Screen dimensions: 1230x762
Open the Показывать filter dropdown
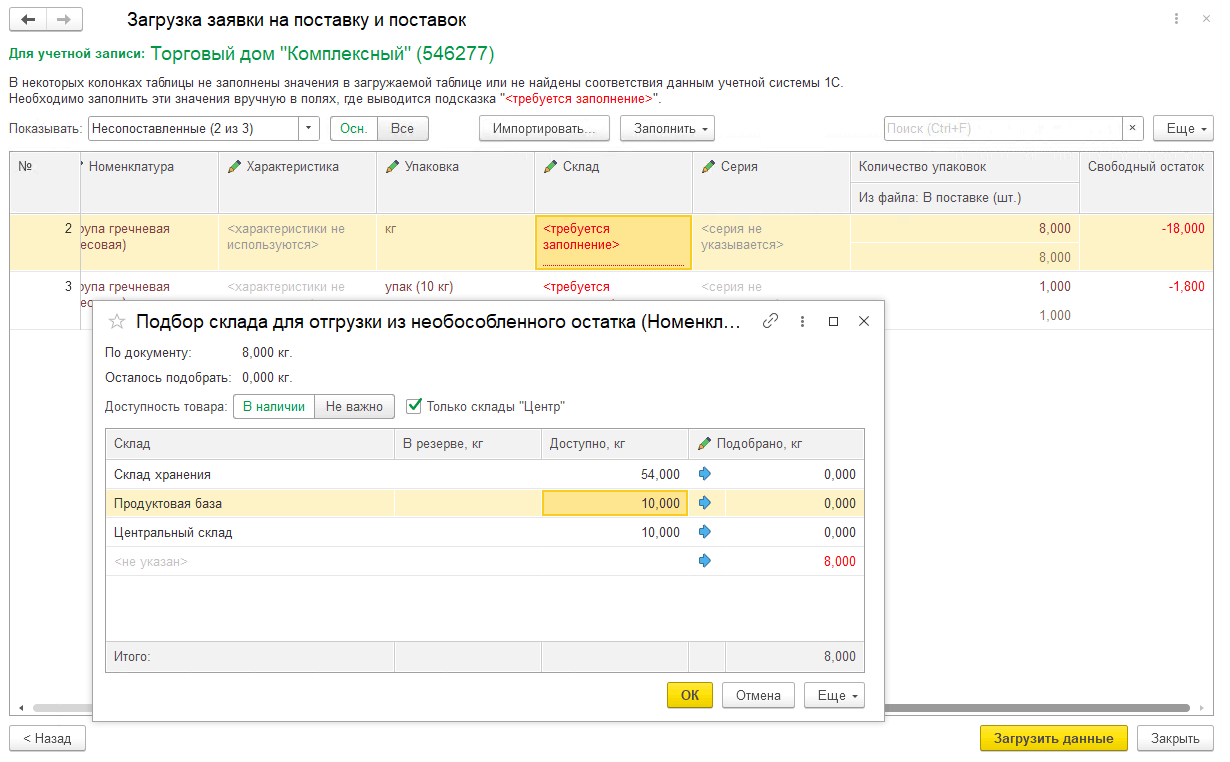tap(309, 128)
